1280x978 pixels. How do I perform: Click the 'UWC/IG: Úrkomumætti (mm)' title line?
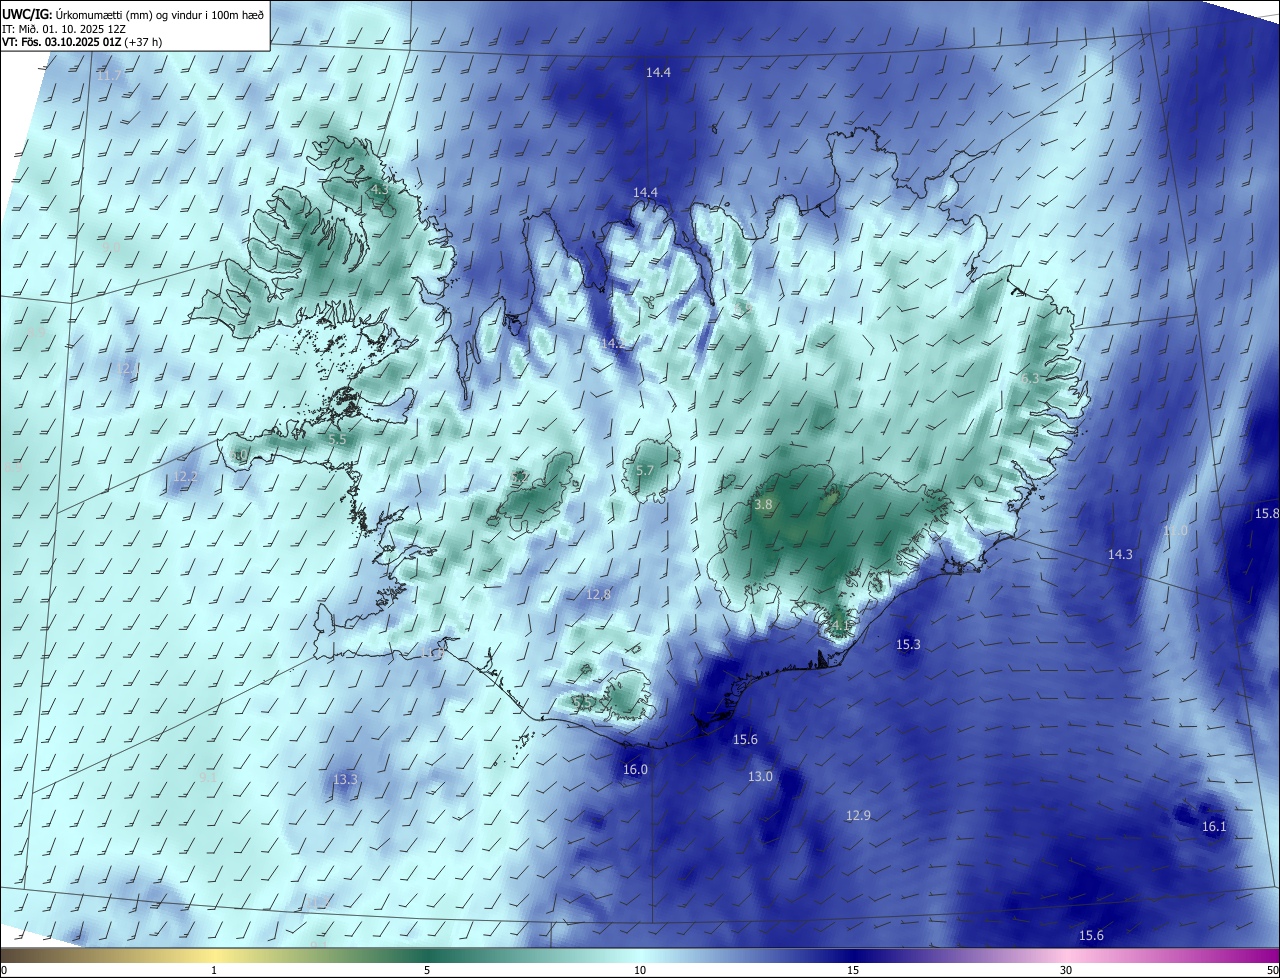point(133,13)
